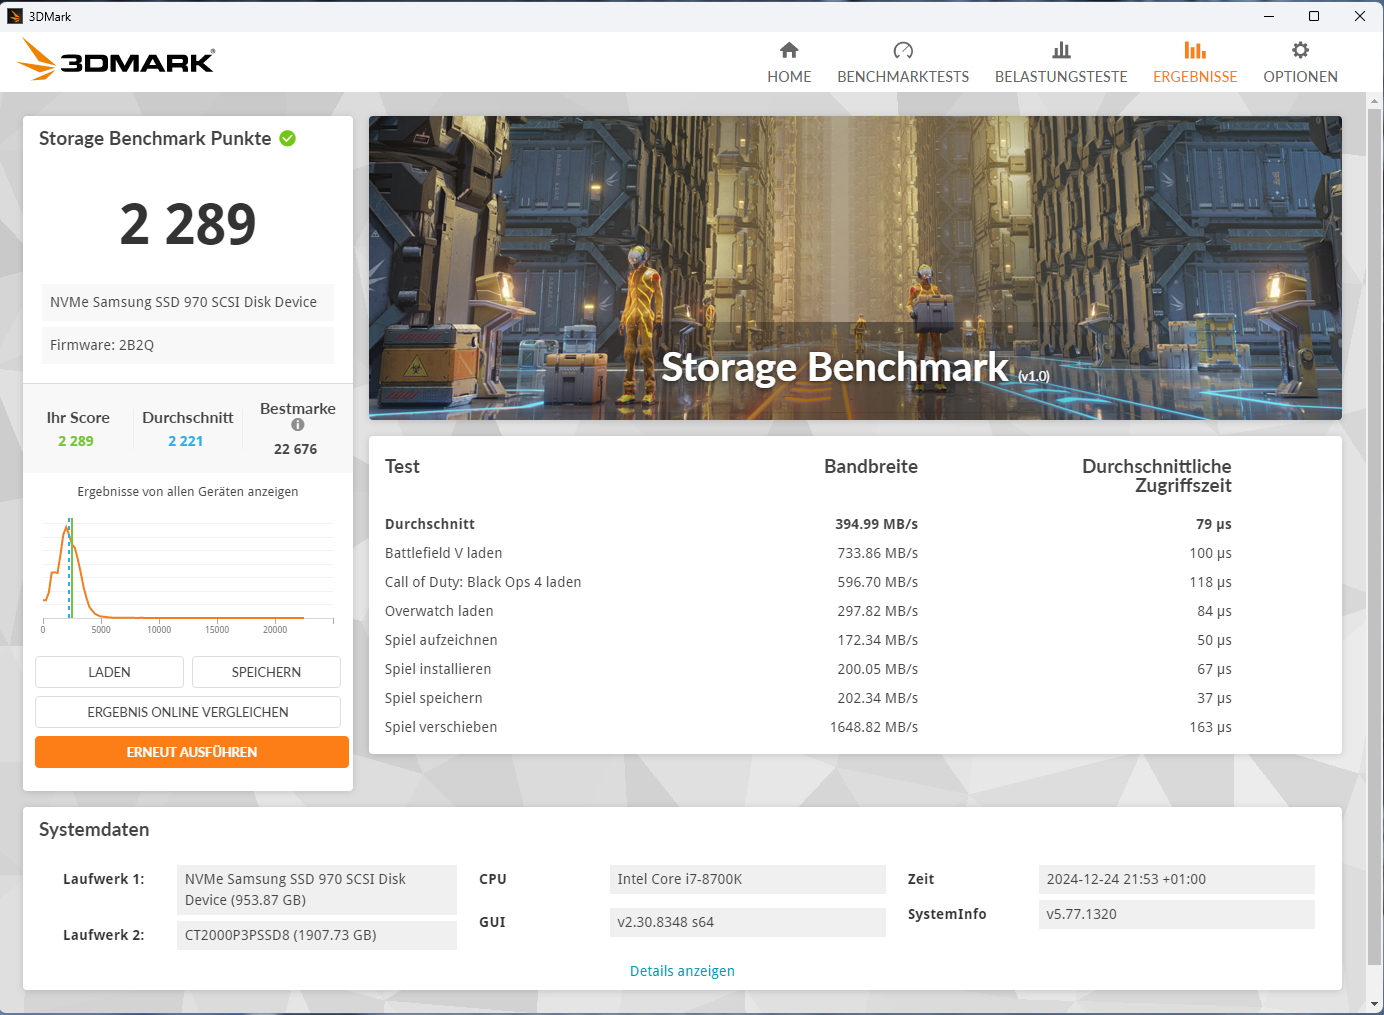Click the Ergebnisse orange chart icon

1195,50
